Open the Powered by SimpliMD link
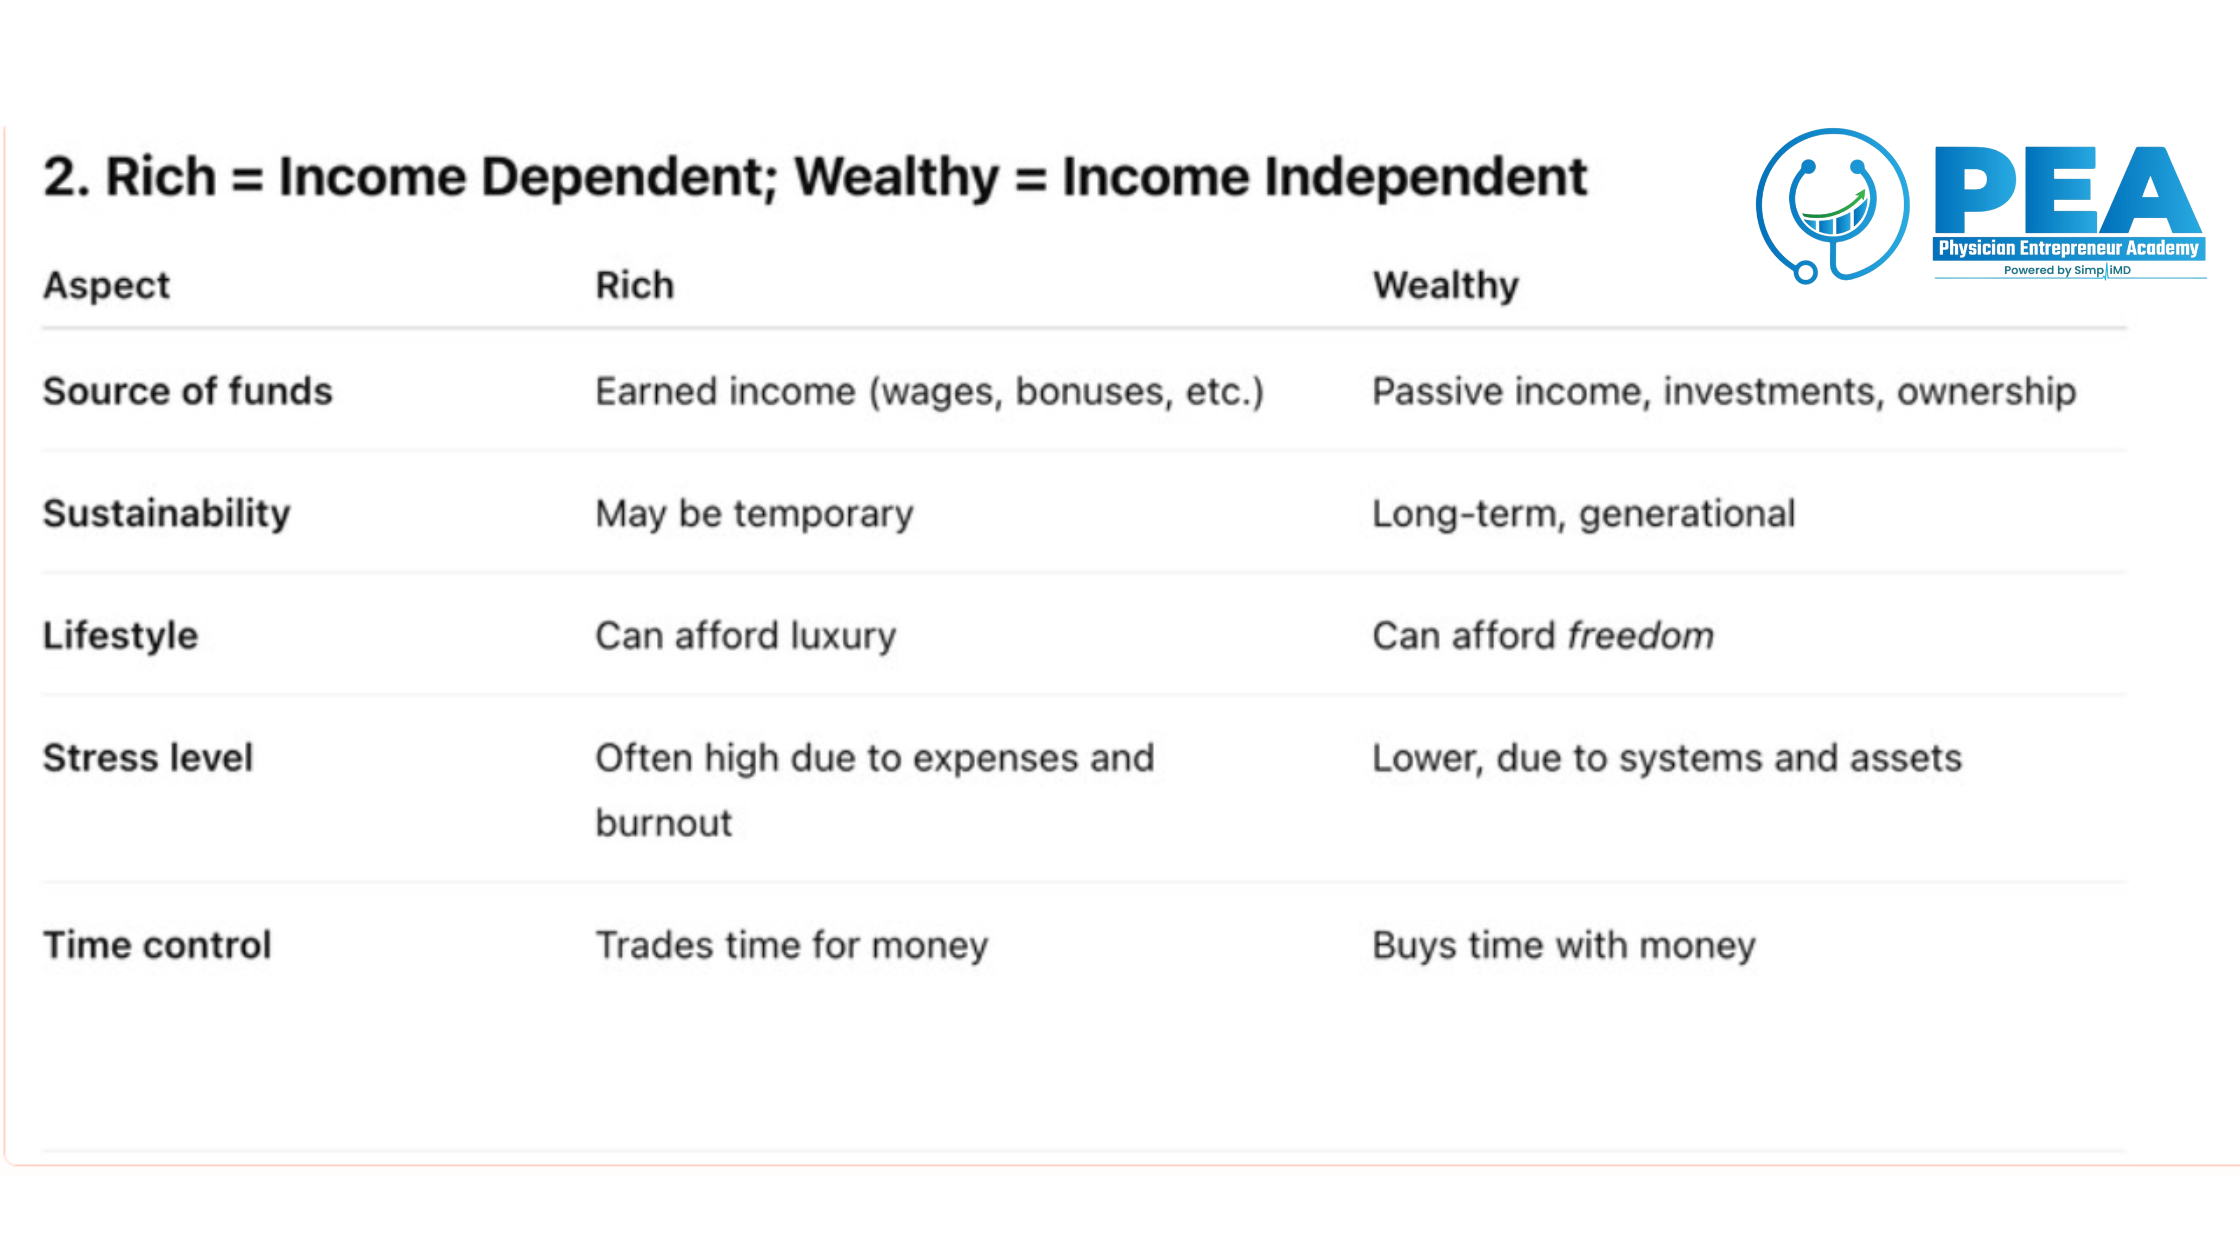The image size is (2240, 1260). [2067, 270]
